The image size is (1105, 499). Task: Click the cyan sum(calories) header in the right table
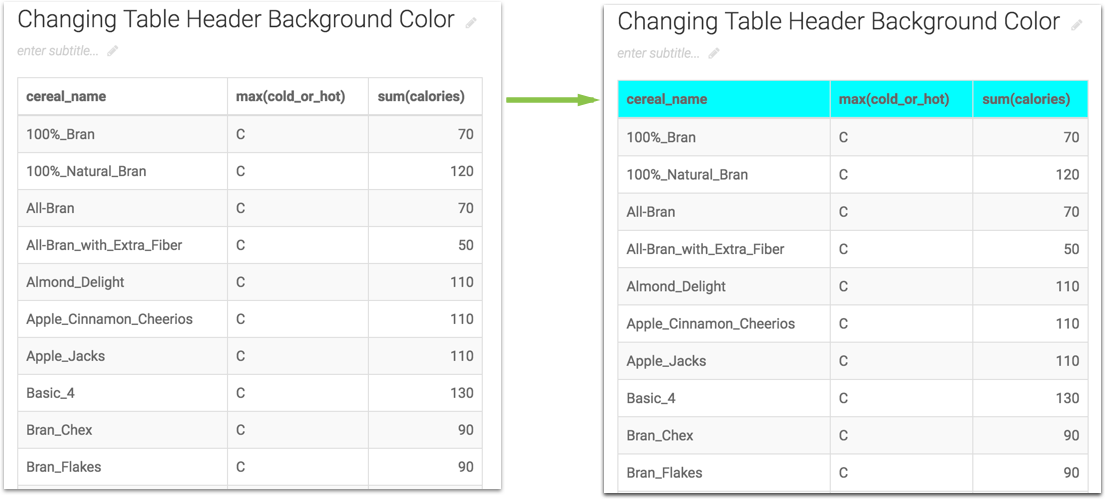[x=1026, y=99]
